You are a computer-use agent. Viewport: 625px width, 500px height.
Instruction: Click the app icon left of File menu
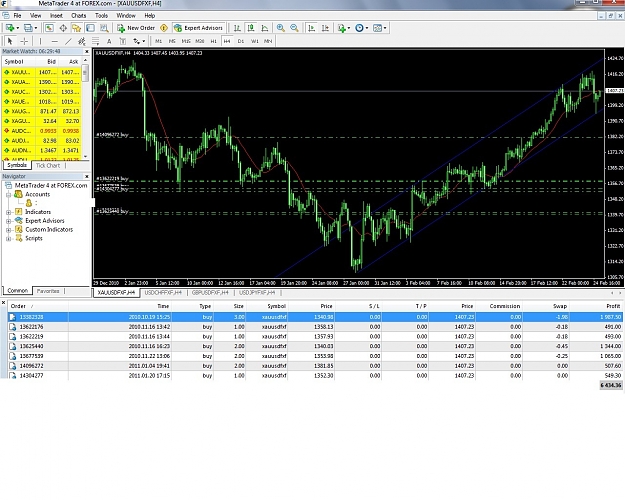tap(5, 15)
